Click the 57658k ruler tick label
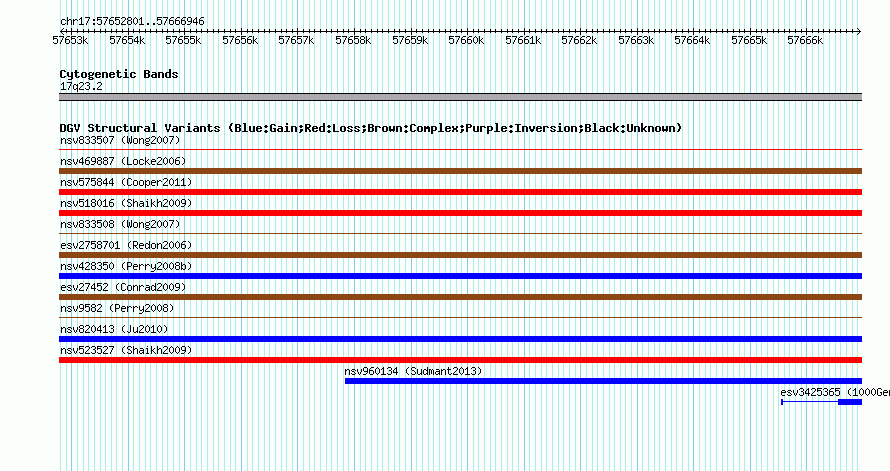 click(353, 40)
